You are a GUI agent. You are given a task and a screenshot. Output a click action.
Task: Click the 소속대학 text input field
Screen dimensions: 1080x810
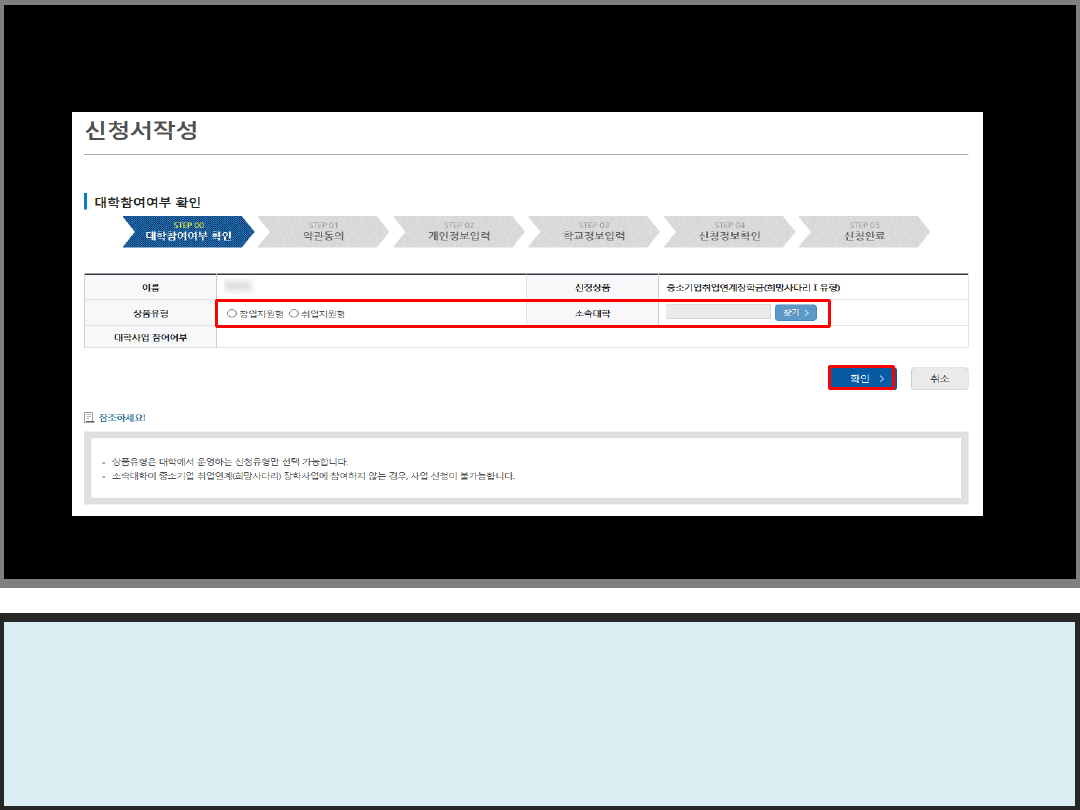718,312
